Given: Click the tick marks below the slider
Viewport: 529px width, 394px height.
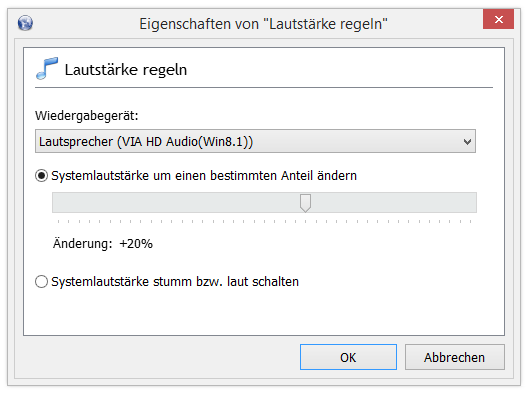Looking at the screenshot, I should click(x=264, y=222).
